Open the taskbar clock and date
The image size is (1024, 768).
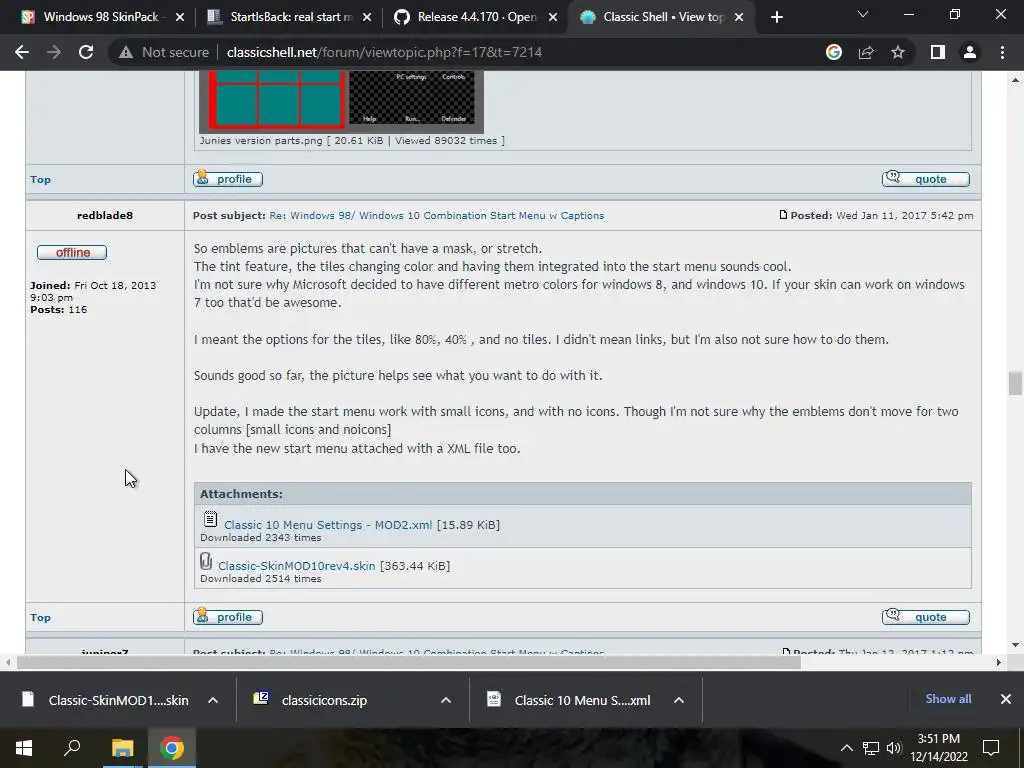938,748
